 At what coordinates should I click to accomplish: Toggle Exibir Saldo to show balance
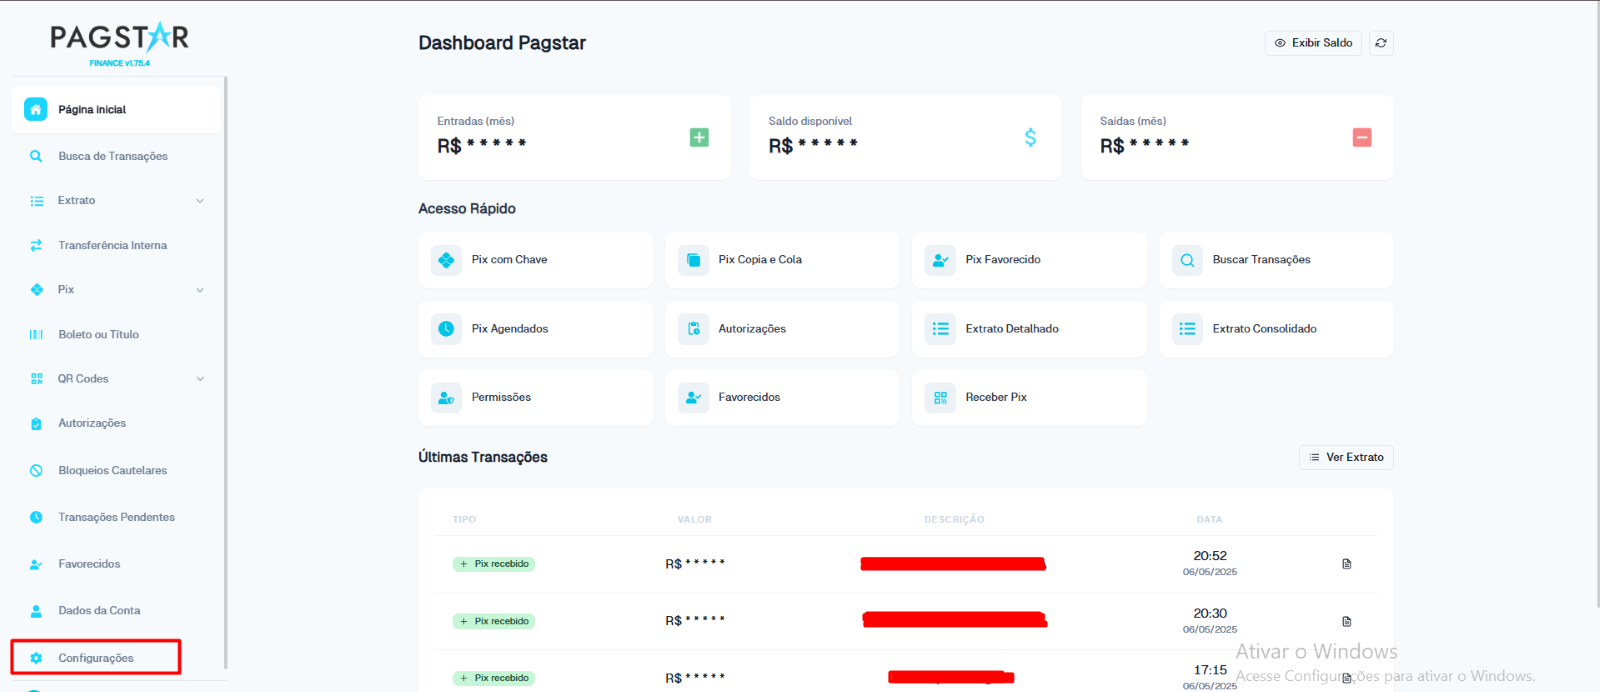(1313, 43)
